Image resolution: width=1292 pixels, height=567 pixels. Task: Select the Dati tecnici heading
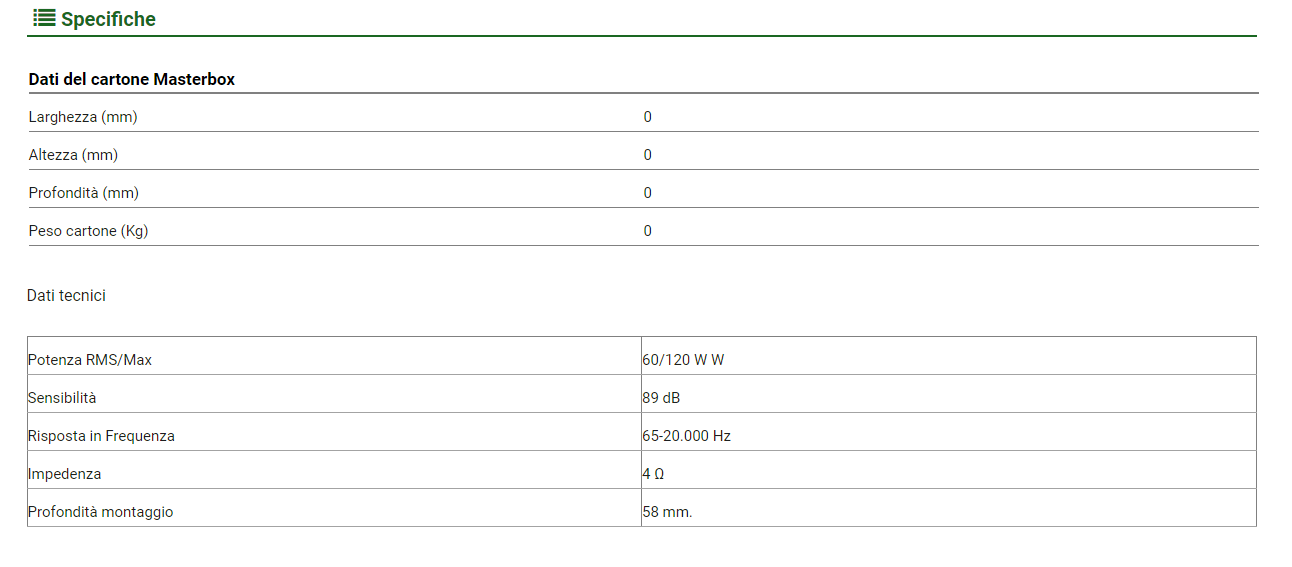click(66, 296)
